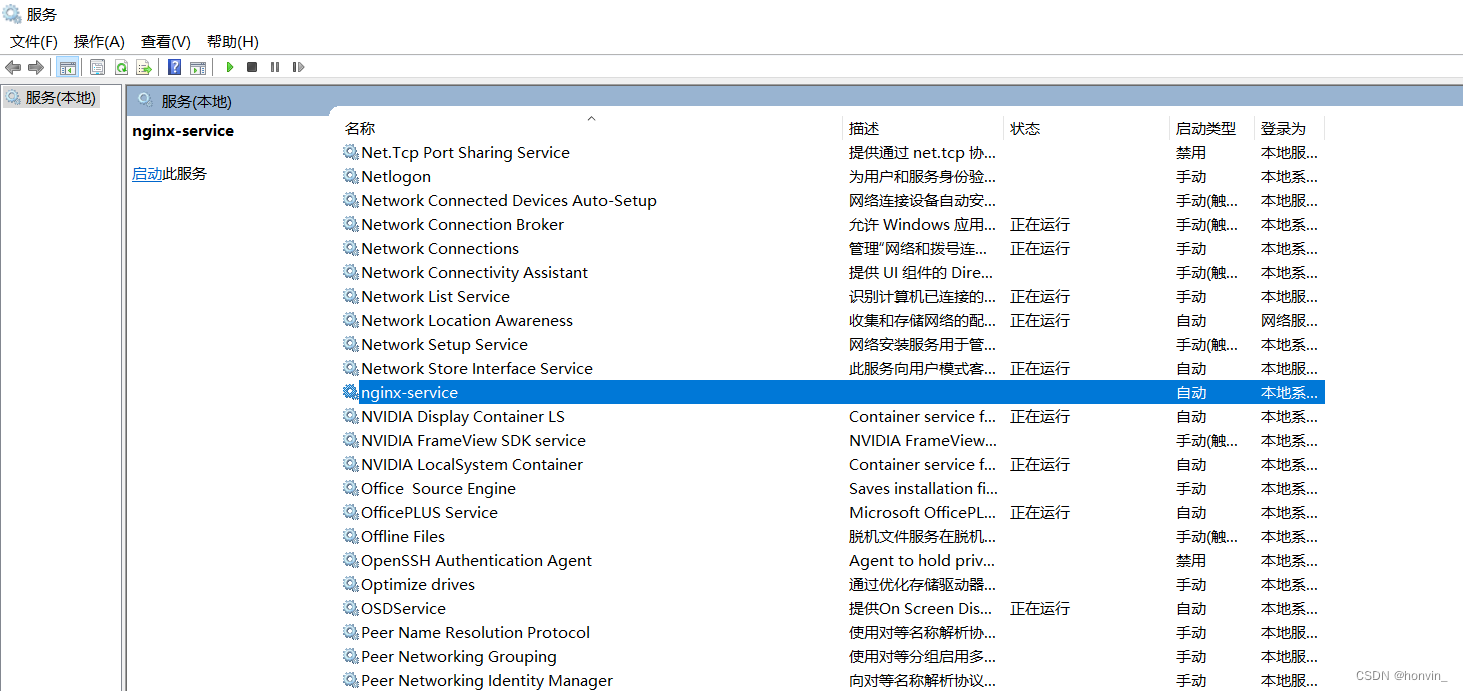Viewport: 1463px width, 691px height.
Task: Select the Net.Tcp Port Sharing Service row
Action: (x=832, y=152)
